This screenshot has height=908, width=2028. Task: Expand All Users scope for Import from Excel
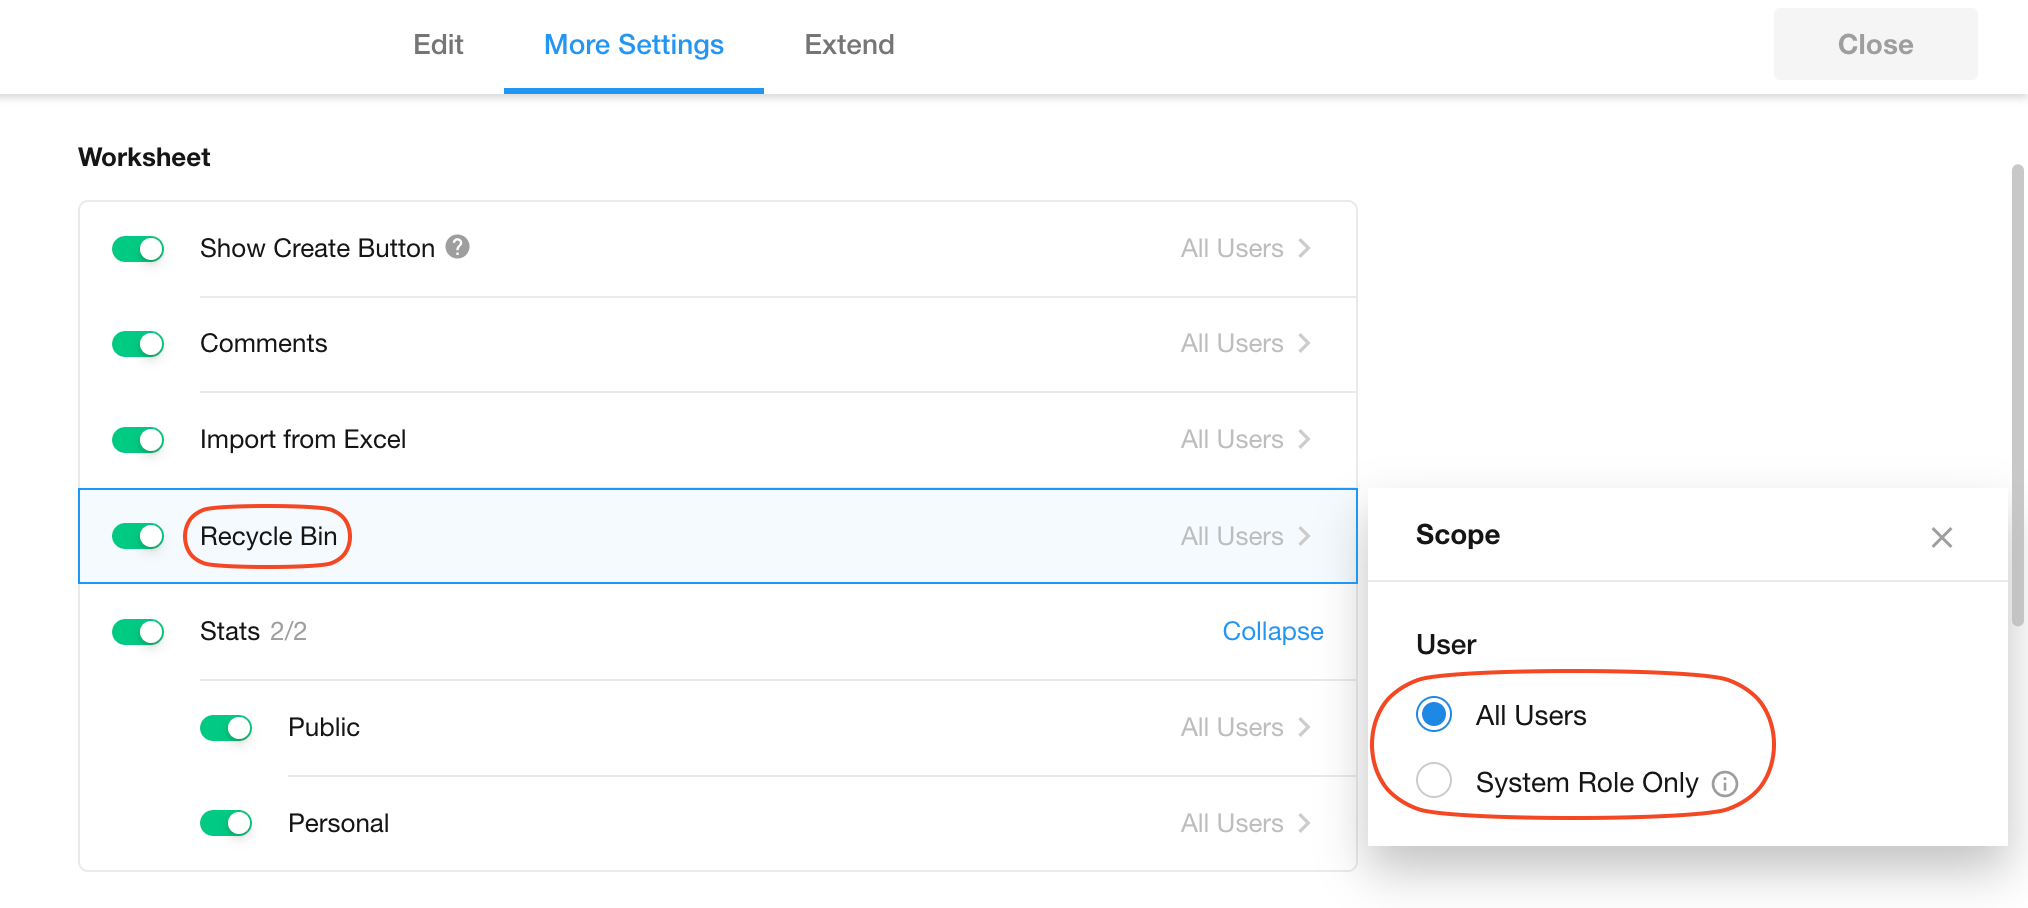(x=1245, y=440)
